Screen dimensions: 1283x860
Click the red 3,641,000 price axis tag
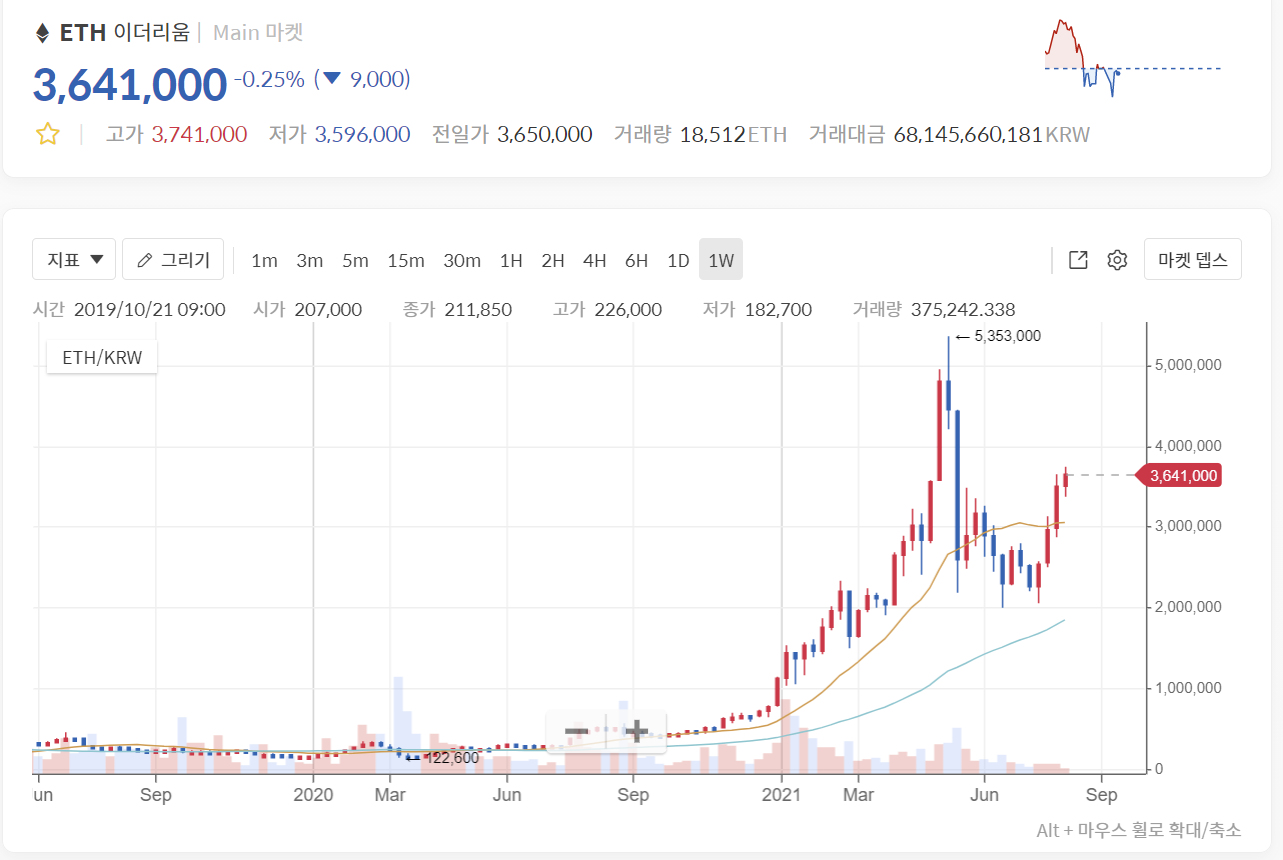coord(1179,476)
